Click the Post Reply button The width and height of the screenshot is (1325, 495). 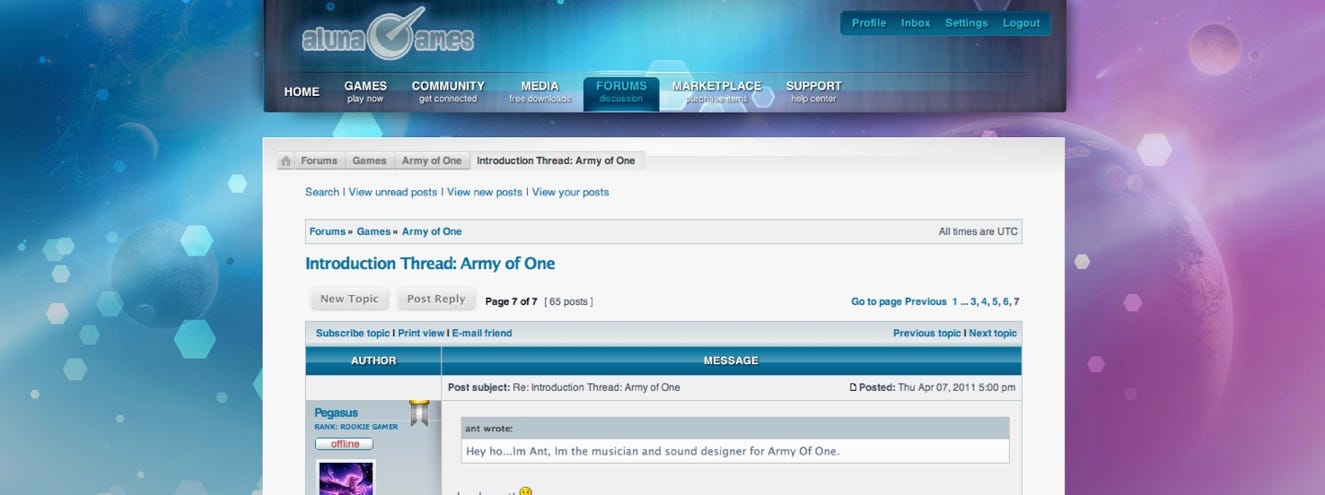point(436,299)
